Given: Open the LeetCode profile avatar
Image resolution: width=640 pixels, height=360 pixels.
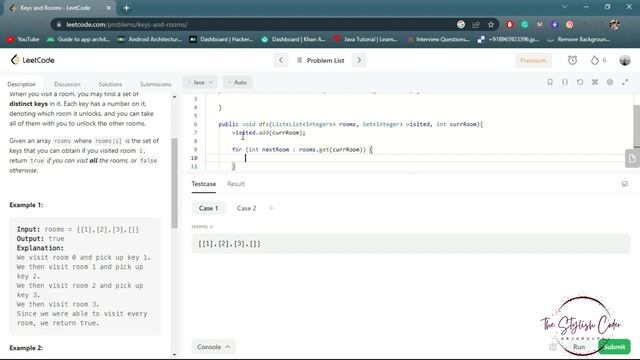Looking at the screenshot, I should click(x=624, y=60).
